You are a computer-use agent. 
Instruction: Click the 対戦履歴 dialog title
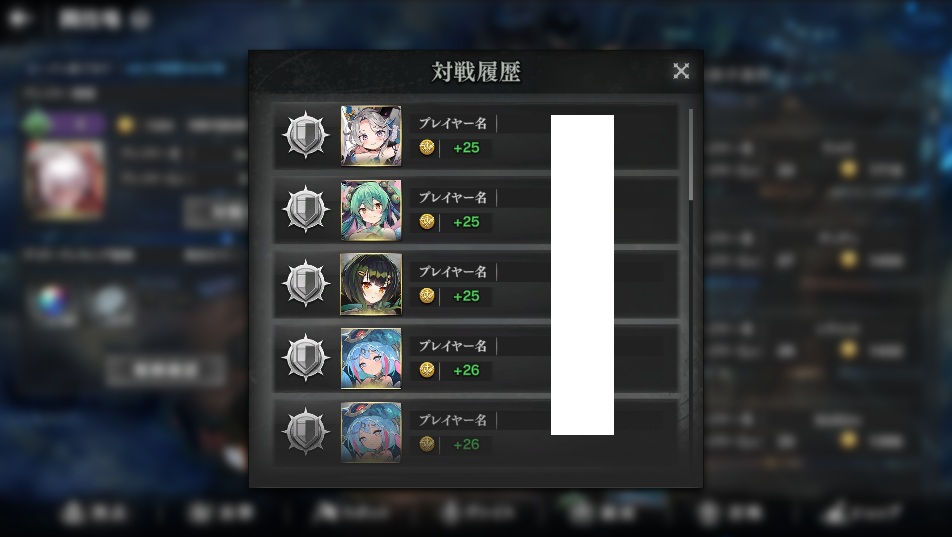[x=476, y=72]
